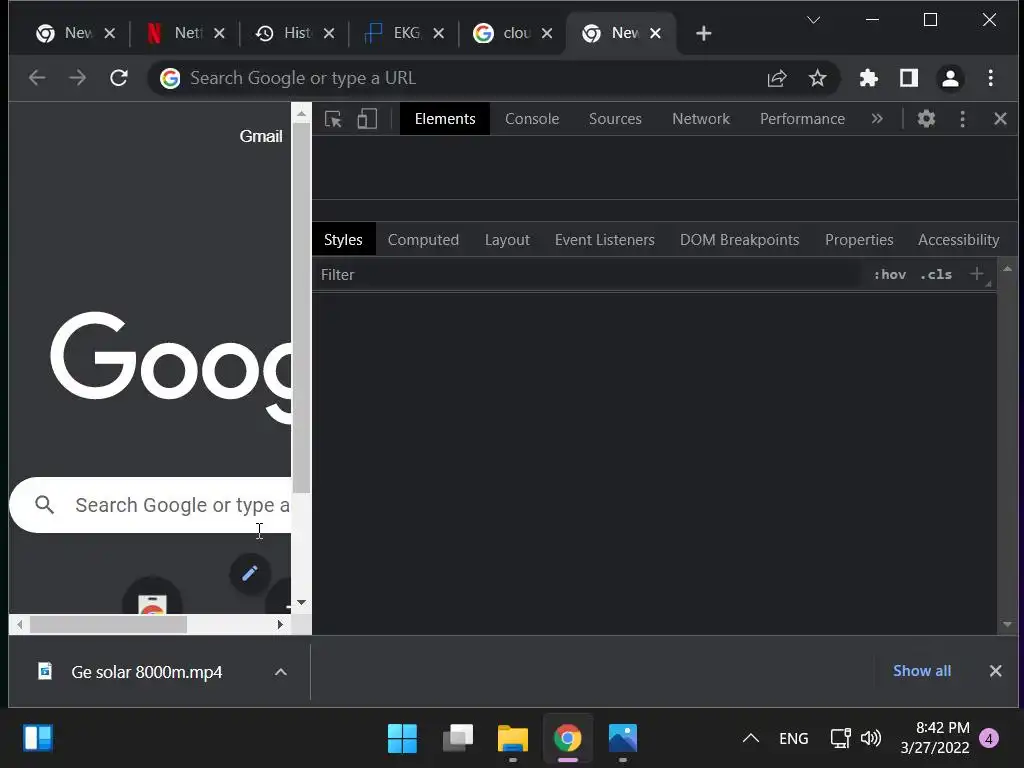Screen dimensions: 1024x768
Task: Show hidden system tray icons
Action: coord(750,739)
